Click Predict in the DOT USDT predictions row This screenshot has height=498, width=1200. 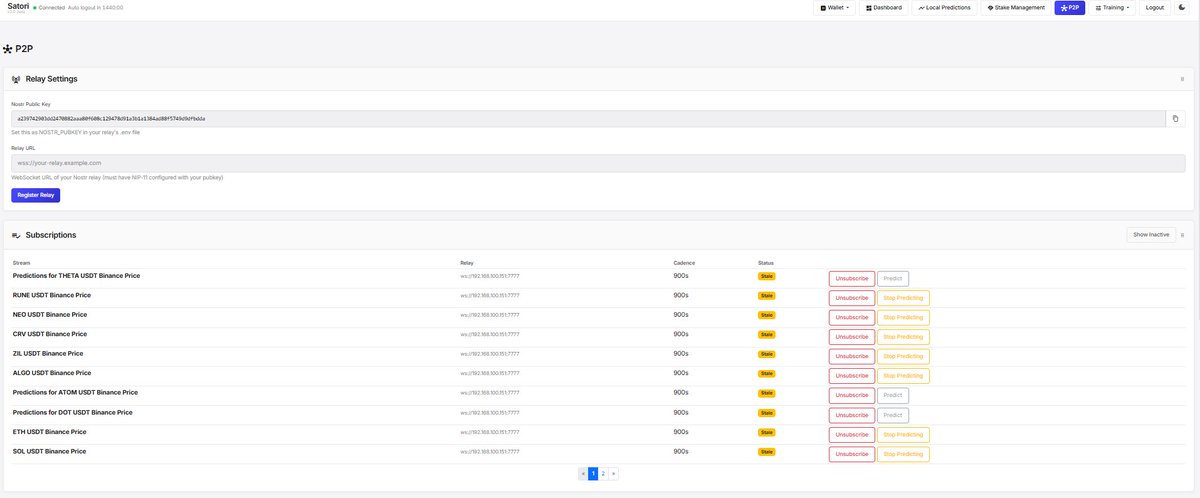(x=893, y=415)
